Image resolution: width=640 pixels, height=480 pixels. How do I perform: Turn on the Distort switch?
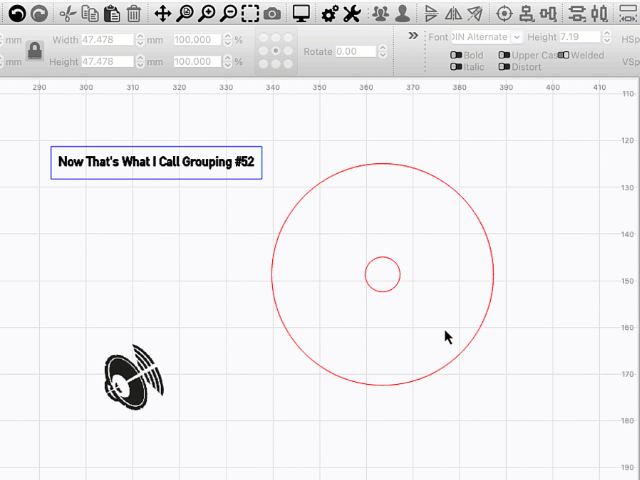505,67
